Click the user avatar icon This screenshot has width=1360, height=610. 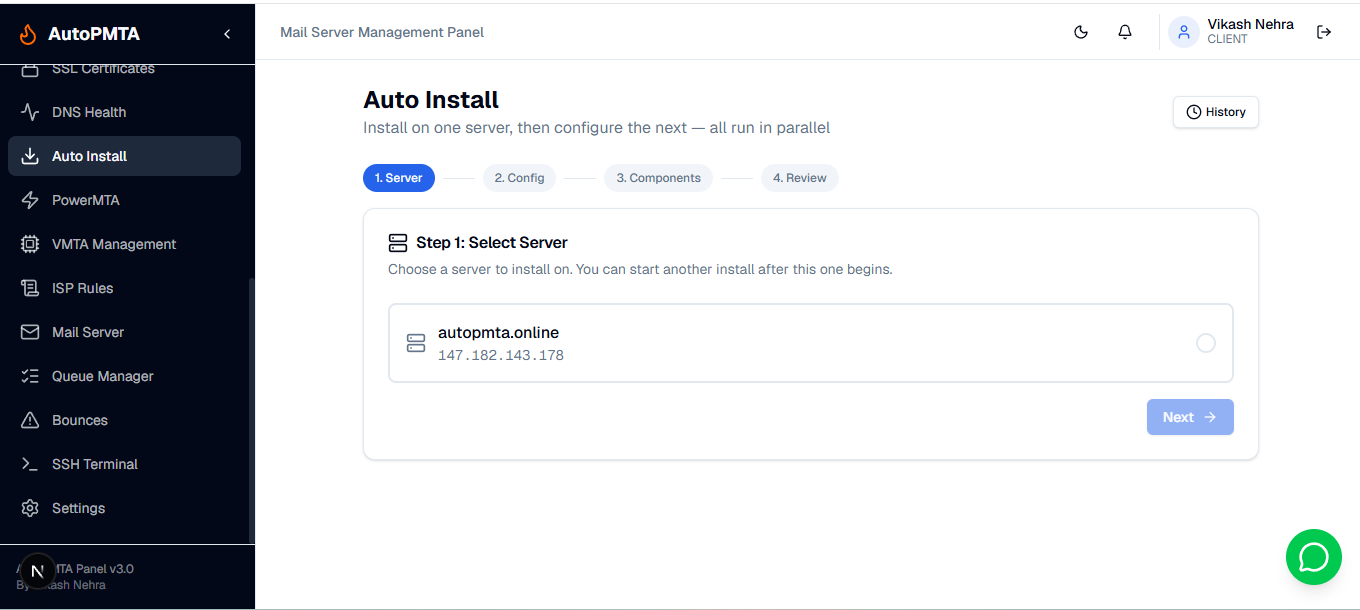pos(1184,32)
